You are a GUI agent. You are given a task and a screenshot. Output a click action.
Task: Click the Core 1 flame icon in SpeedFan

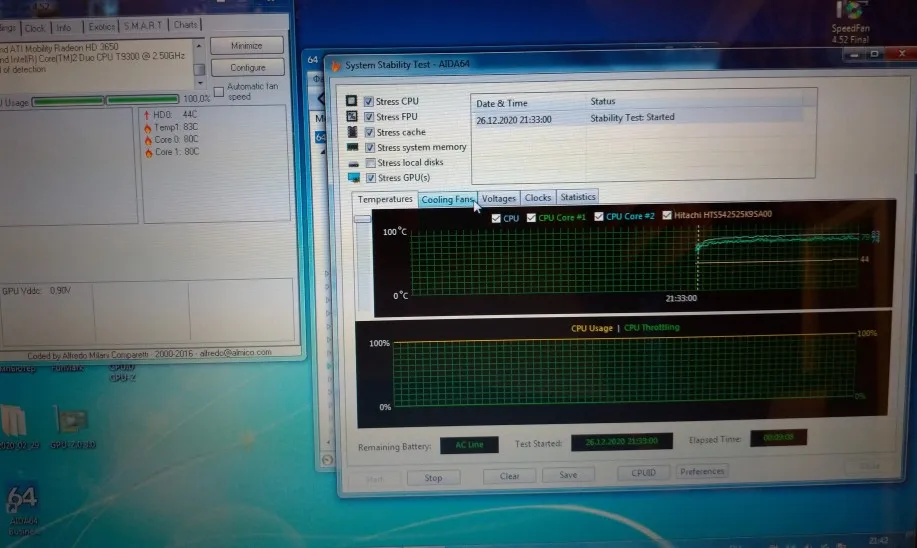[149, 153]
